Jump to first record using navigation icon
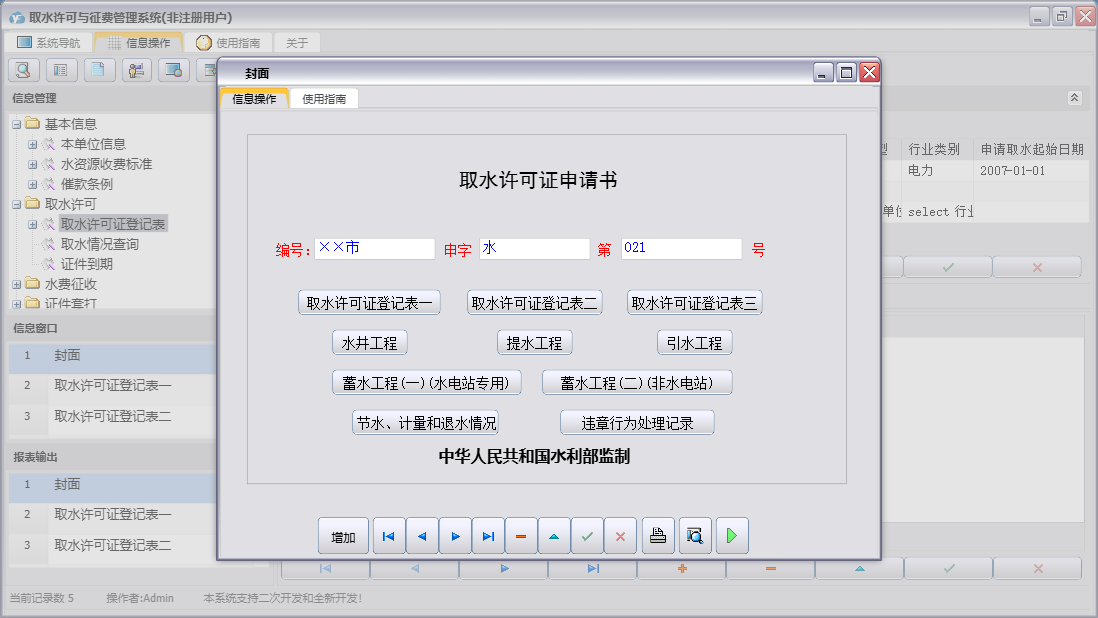This screenshot has width=1098, height=618. coord(388,535)
